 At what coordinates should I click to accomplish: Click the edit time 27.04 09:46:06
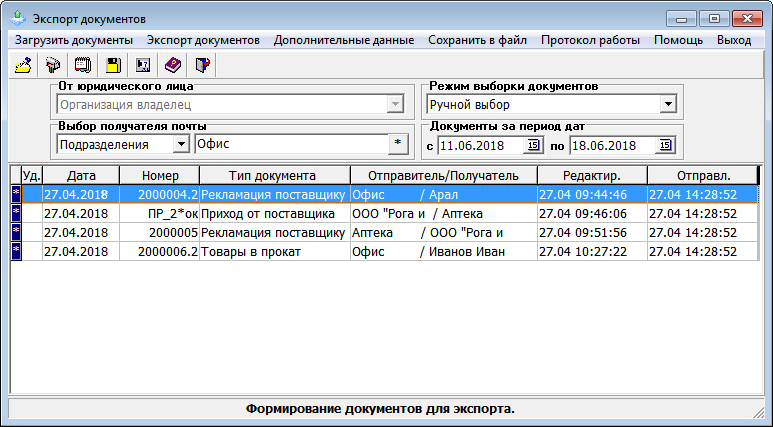point(592,214)
